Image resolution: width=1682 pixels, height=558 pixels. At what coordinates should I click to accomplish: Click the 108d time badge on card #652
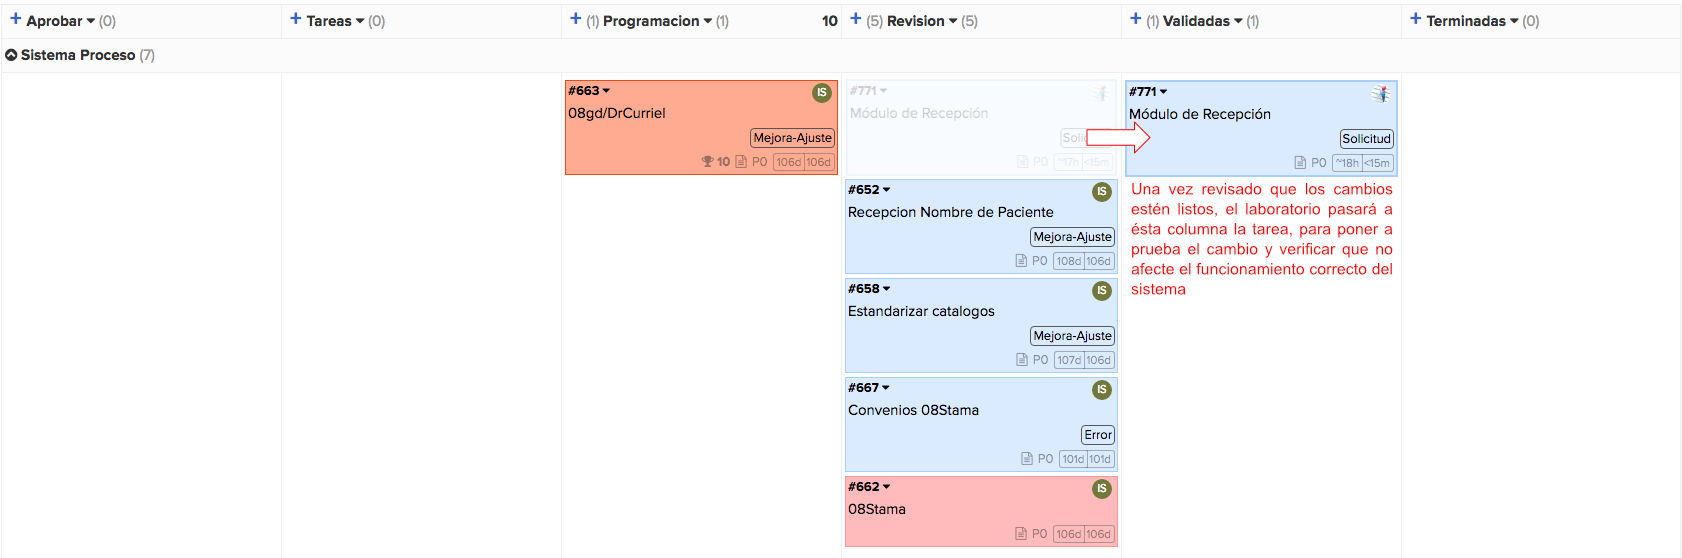[1068, 261]
